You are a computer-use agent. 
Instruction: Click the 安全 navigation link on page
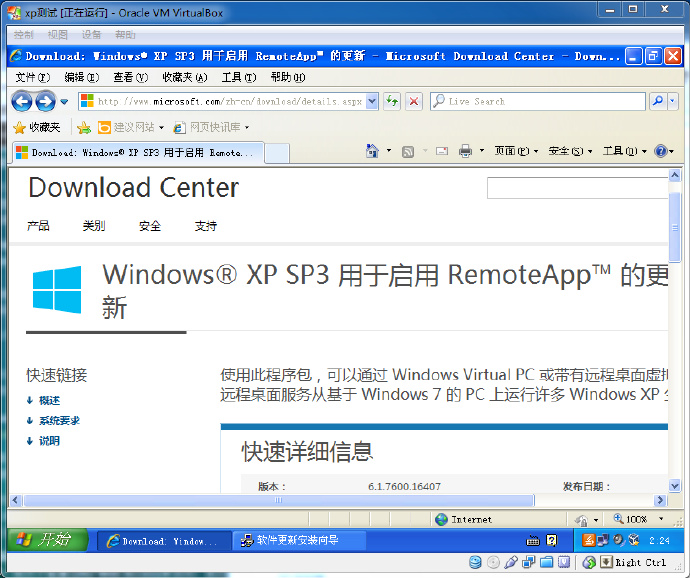tap(150, 226)
